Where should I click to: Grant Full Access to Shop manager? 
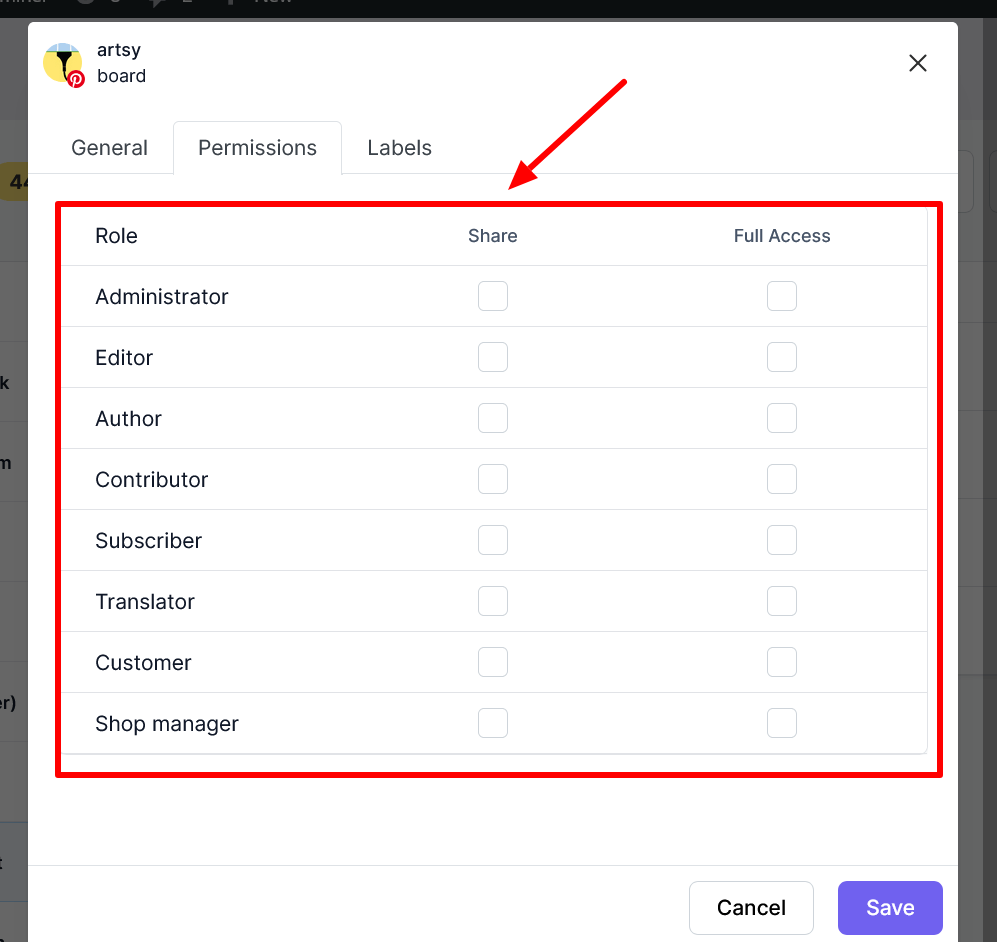pos(781,723)
